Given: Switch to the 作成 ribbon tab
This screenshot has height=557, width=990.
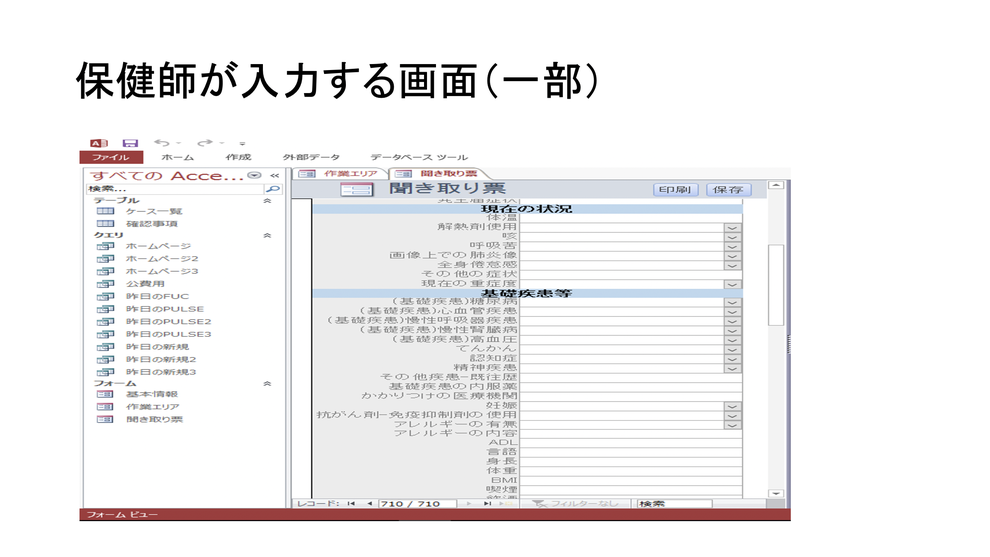Looking at the screenshot, I should [238, 157].
